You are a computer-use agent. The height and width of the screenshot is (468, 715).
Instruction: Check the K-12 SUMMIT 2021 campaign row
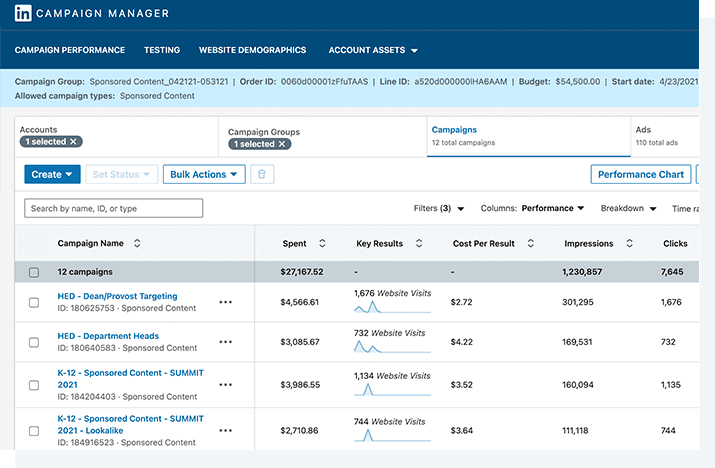coord(34,385)
